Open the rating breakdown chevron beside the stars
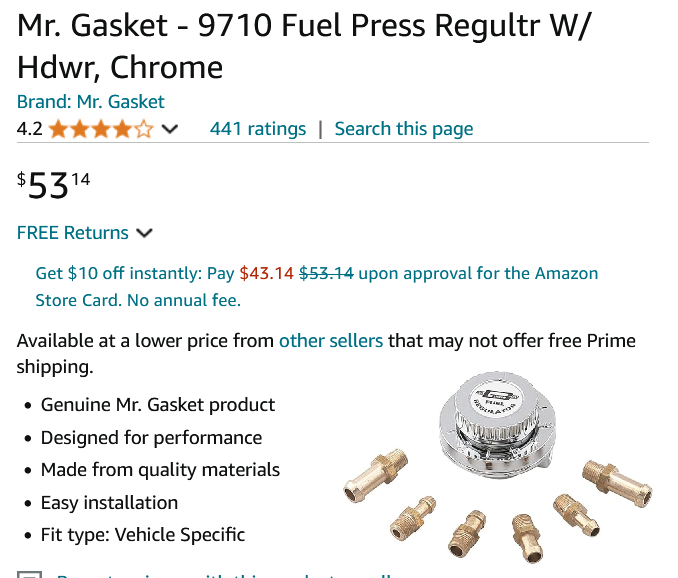This screenshot has height=578, width=678. coord(170,129)
